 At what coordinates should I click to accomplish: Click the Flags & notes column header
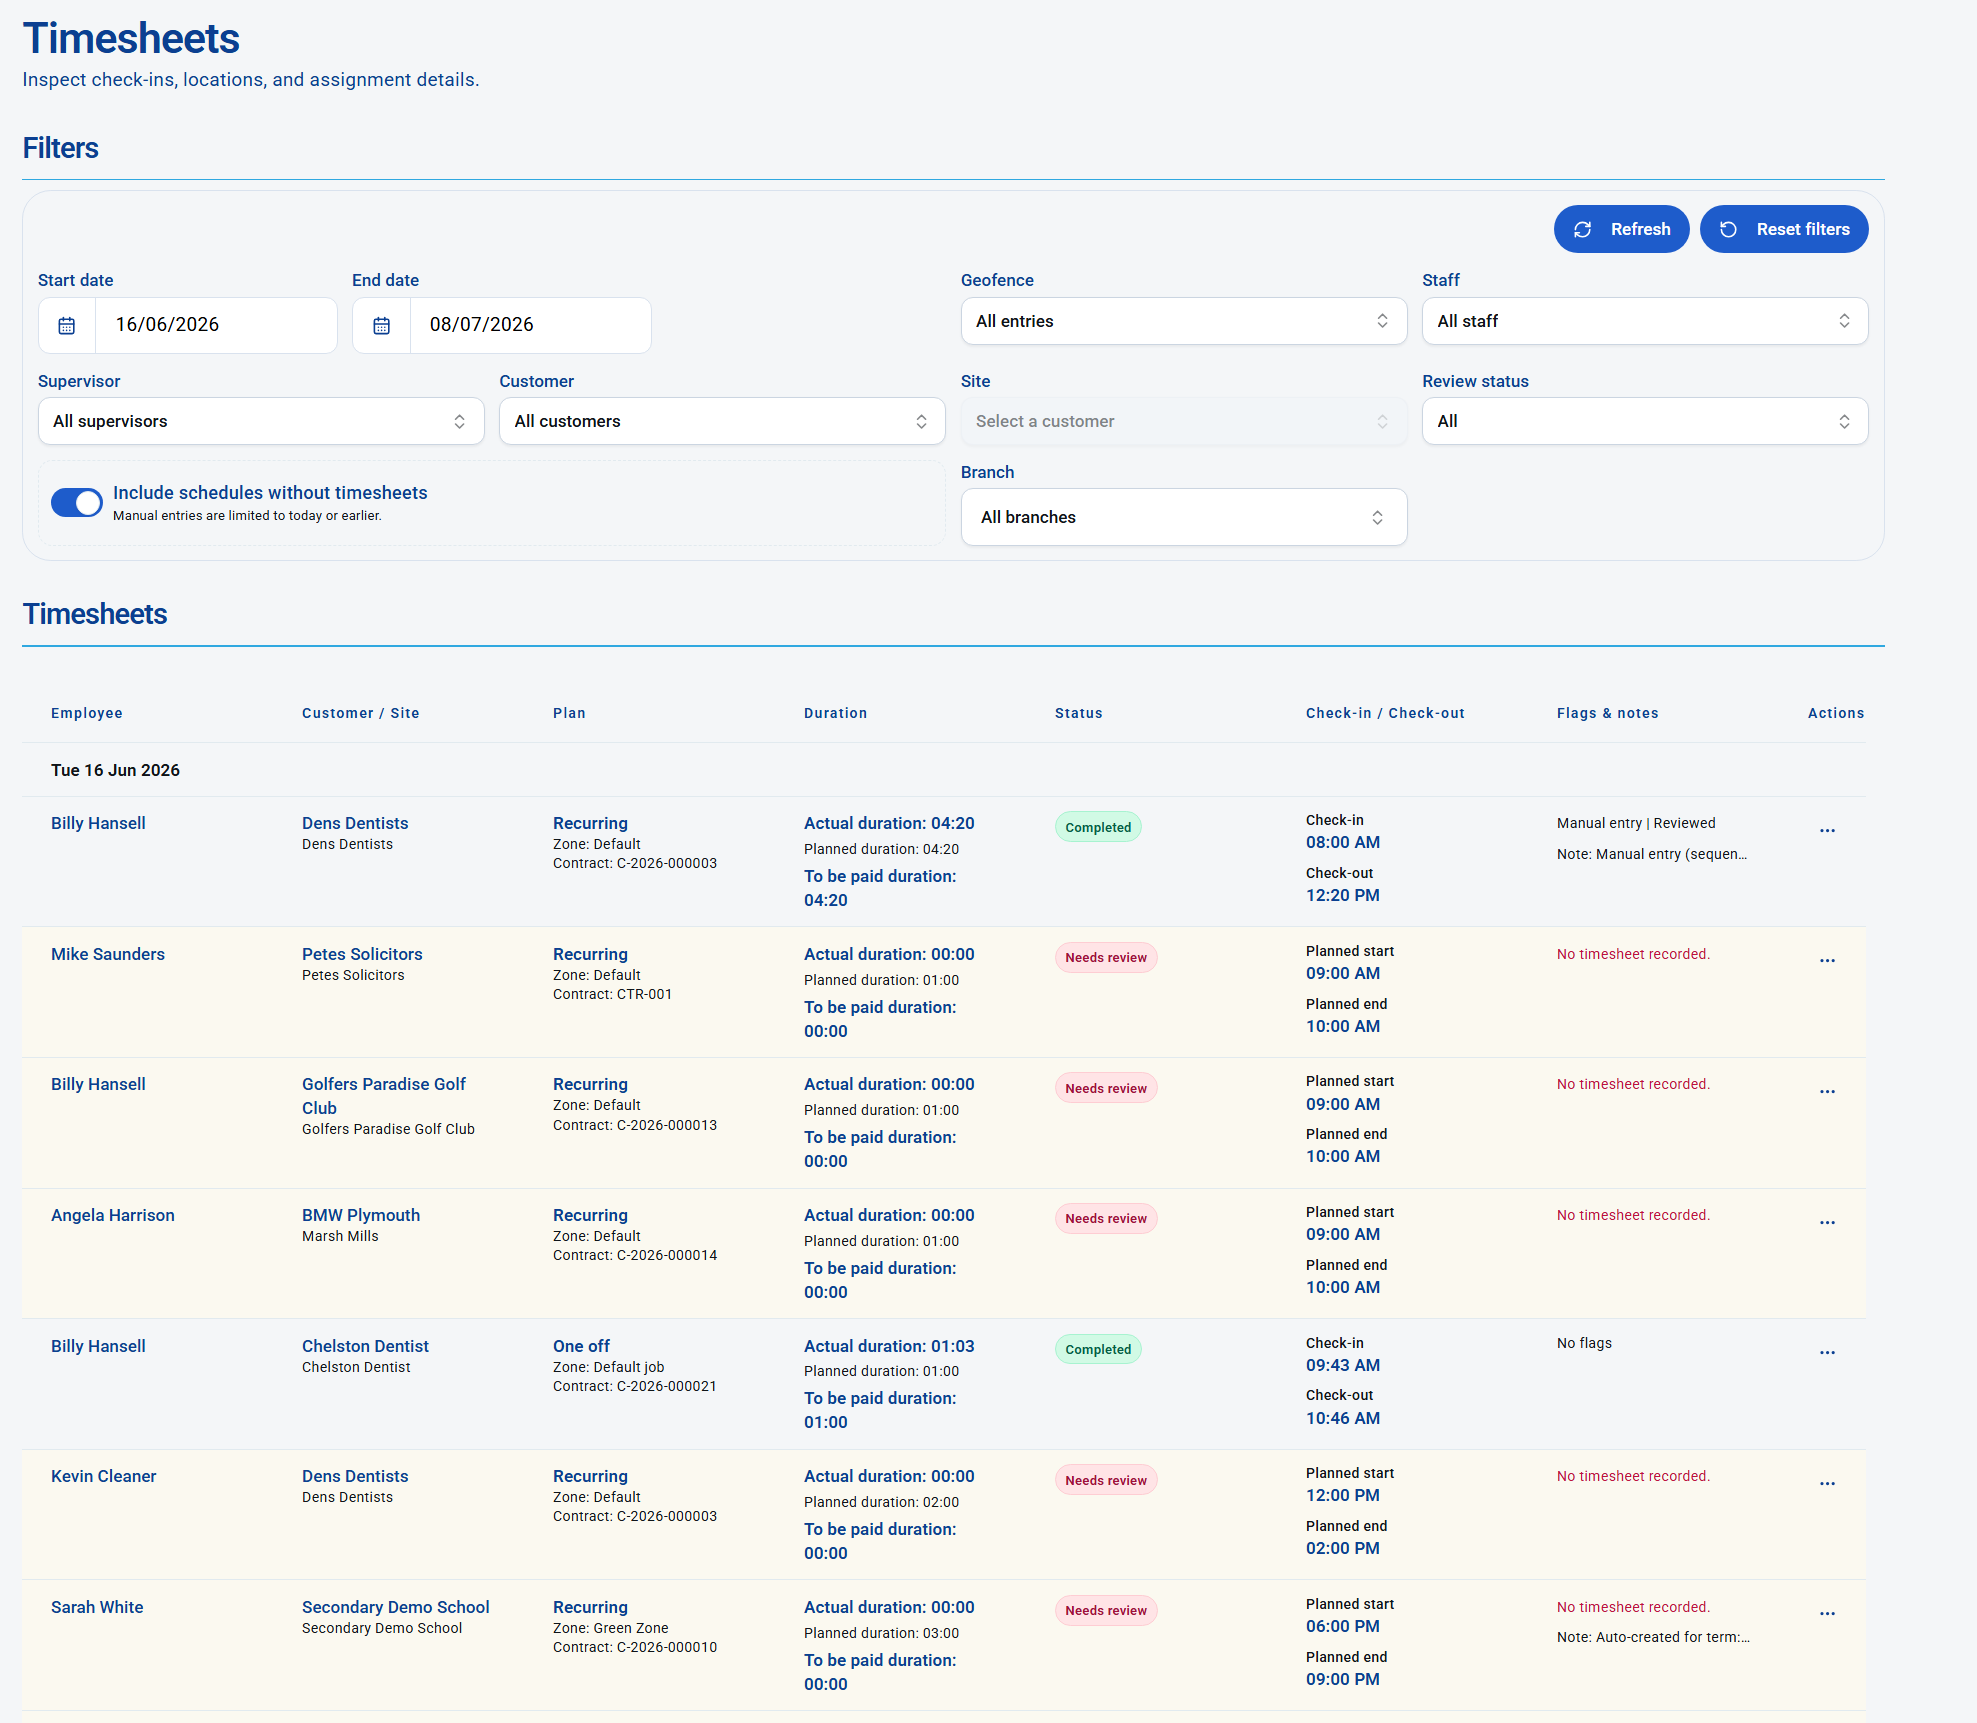pyautogui.click(x=1608, y=713)
